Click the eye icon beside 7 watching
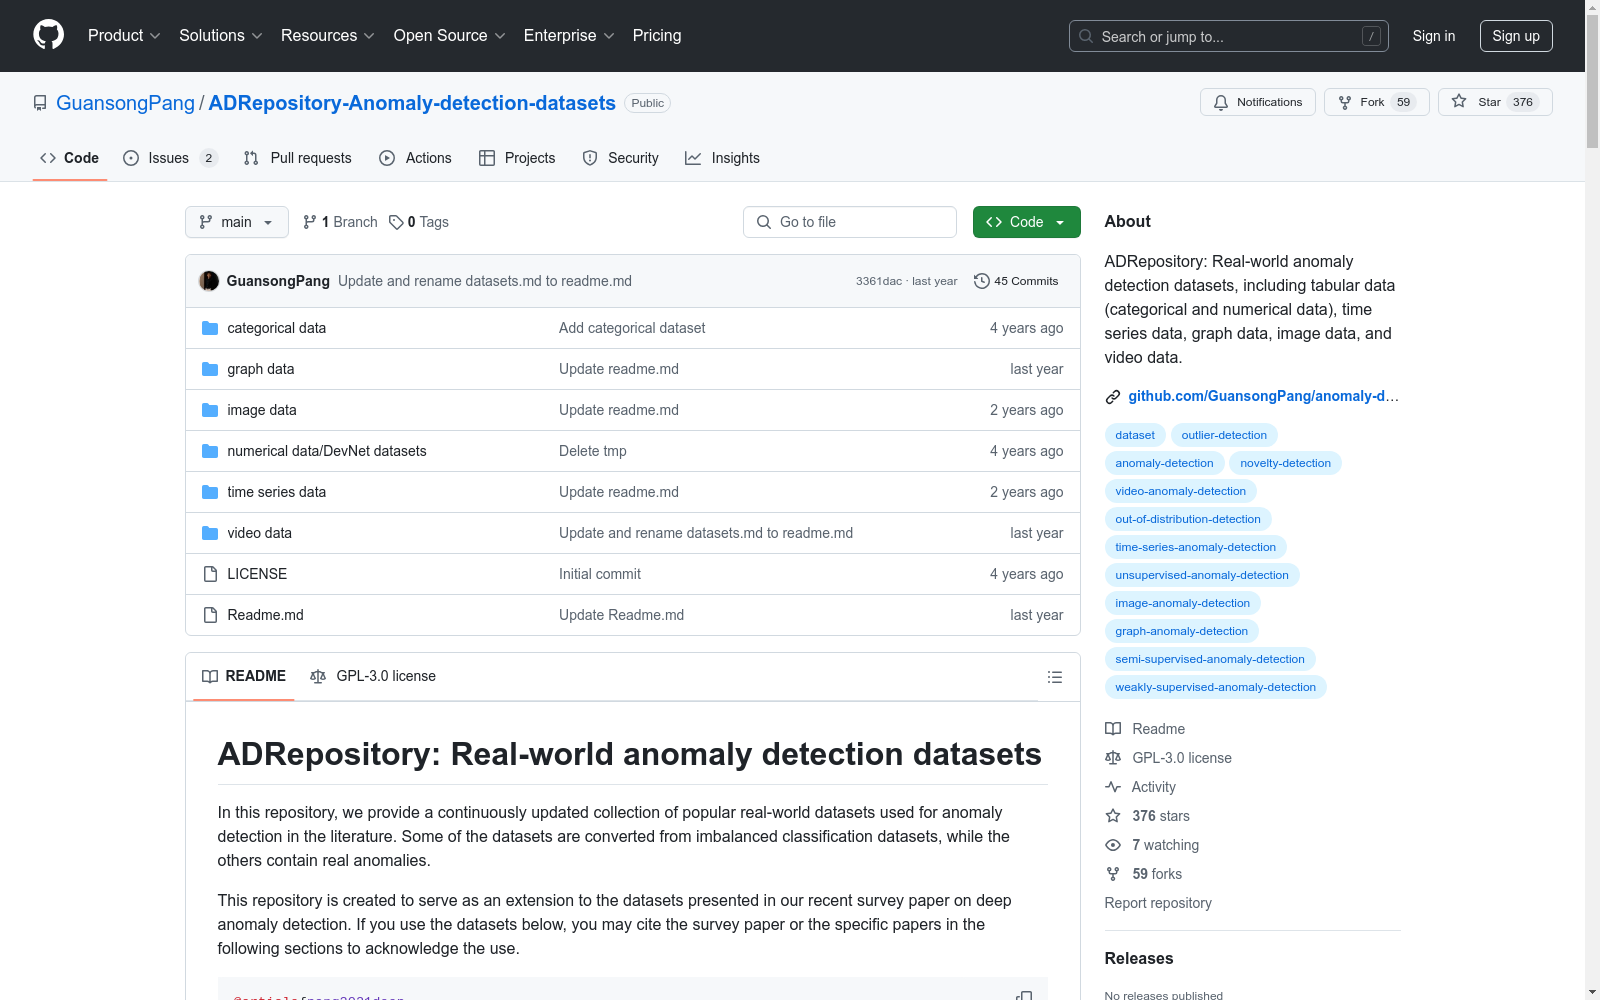Viewport: 1600px width, 1000px height. click(x=1112, y=845)
